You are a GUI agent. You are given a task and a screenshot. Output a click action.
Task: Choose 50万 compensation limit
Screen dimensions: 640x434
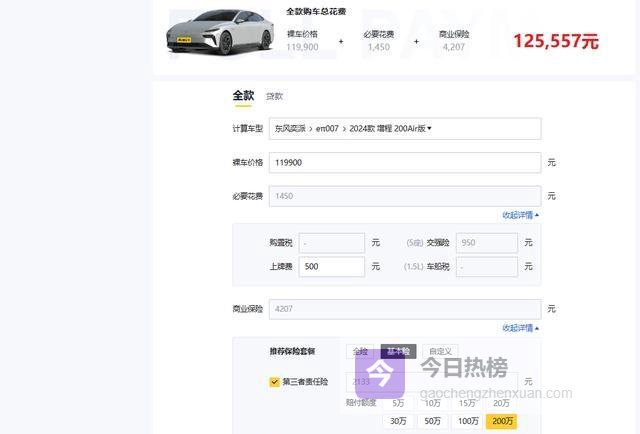click(433, 421)
